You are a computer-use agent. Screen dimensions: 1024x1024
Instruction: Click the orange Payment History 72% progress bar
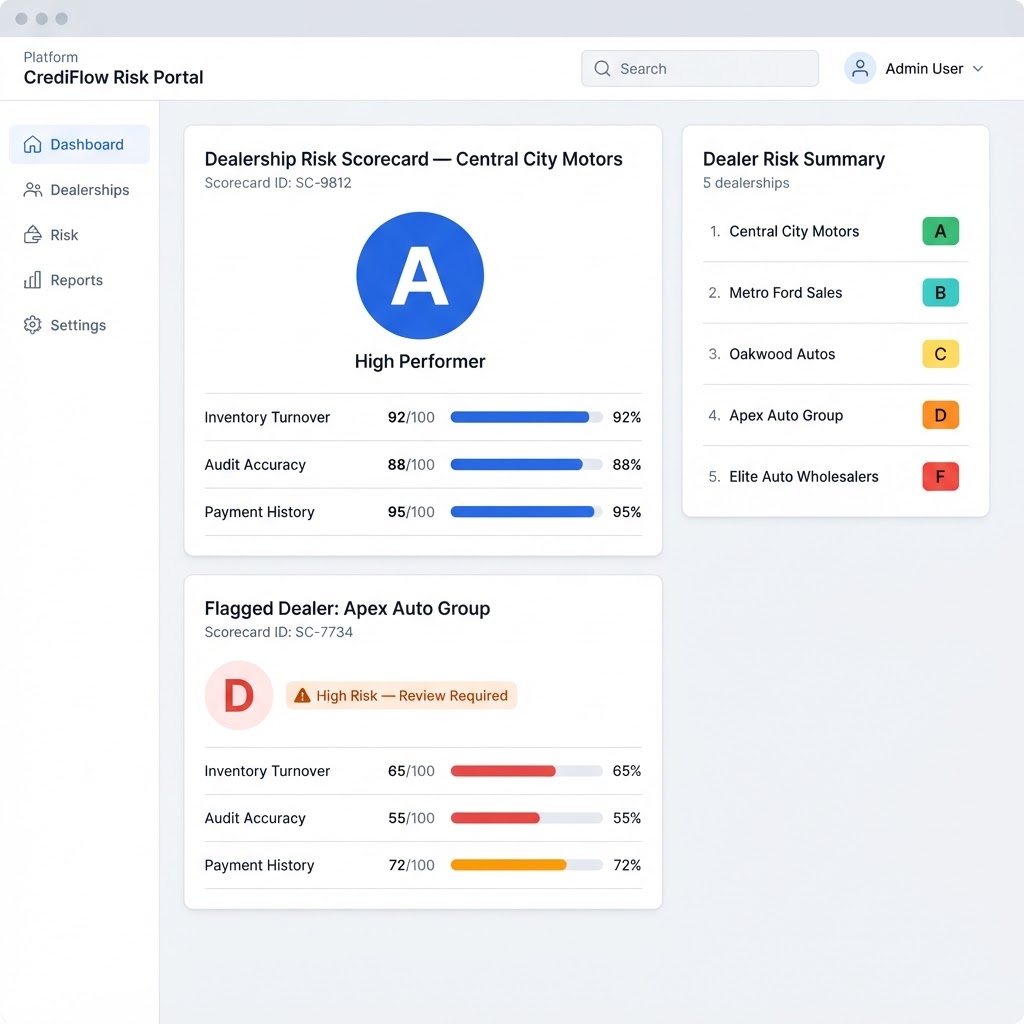526,865
